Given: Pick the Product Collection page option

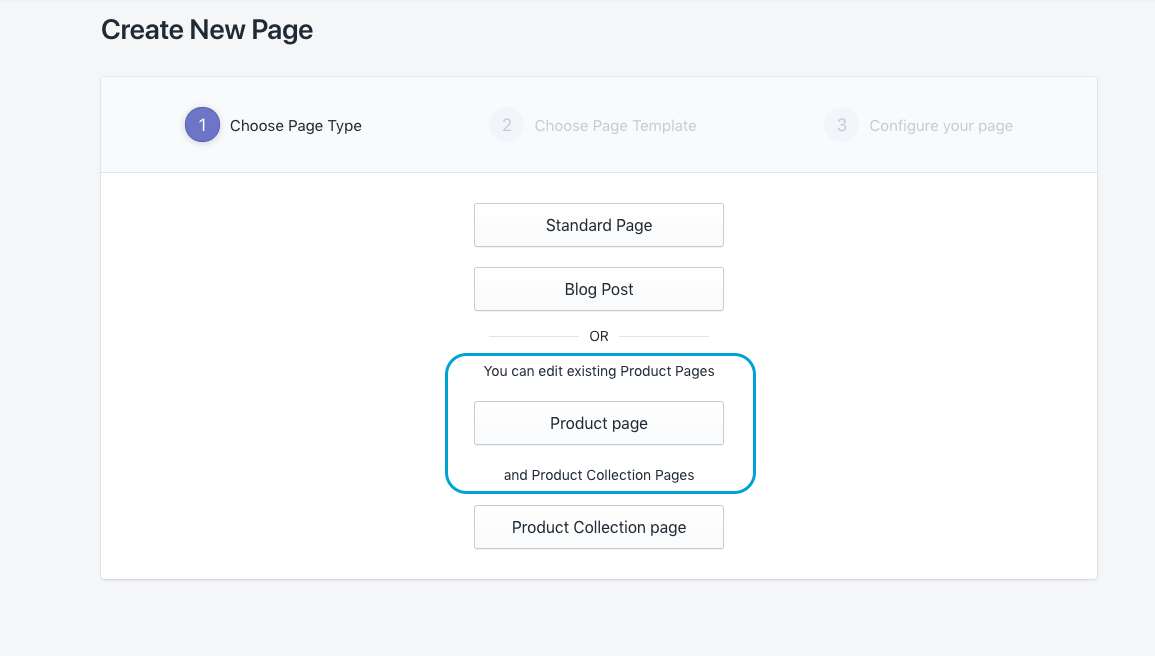Looking at the screenshot, I should [599, 527].
